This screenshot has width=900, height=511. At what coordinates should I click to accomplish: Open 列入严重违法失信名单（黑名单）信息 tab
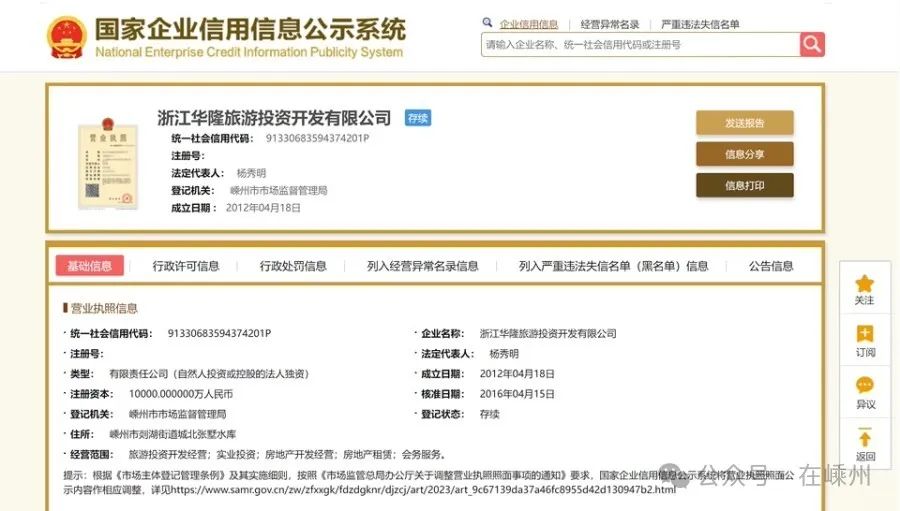pyautogui.click(x=613, y=266)
